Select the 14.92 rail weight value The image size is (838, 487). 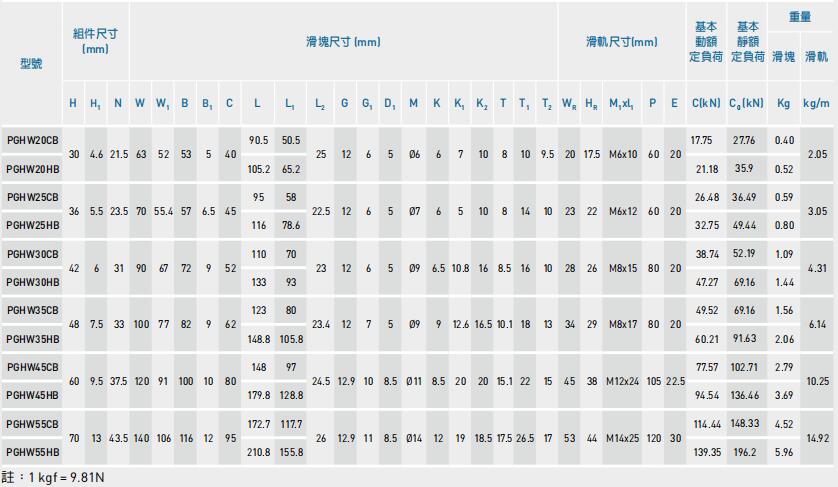[816, 438]
